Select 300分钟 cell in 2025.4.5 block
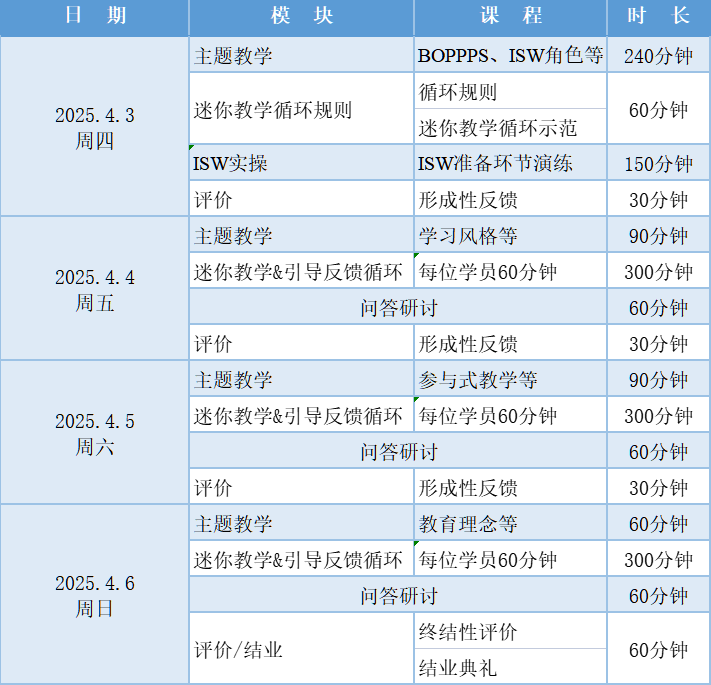Screen dimensions: 711x685 [x=659, y=414]
